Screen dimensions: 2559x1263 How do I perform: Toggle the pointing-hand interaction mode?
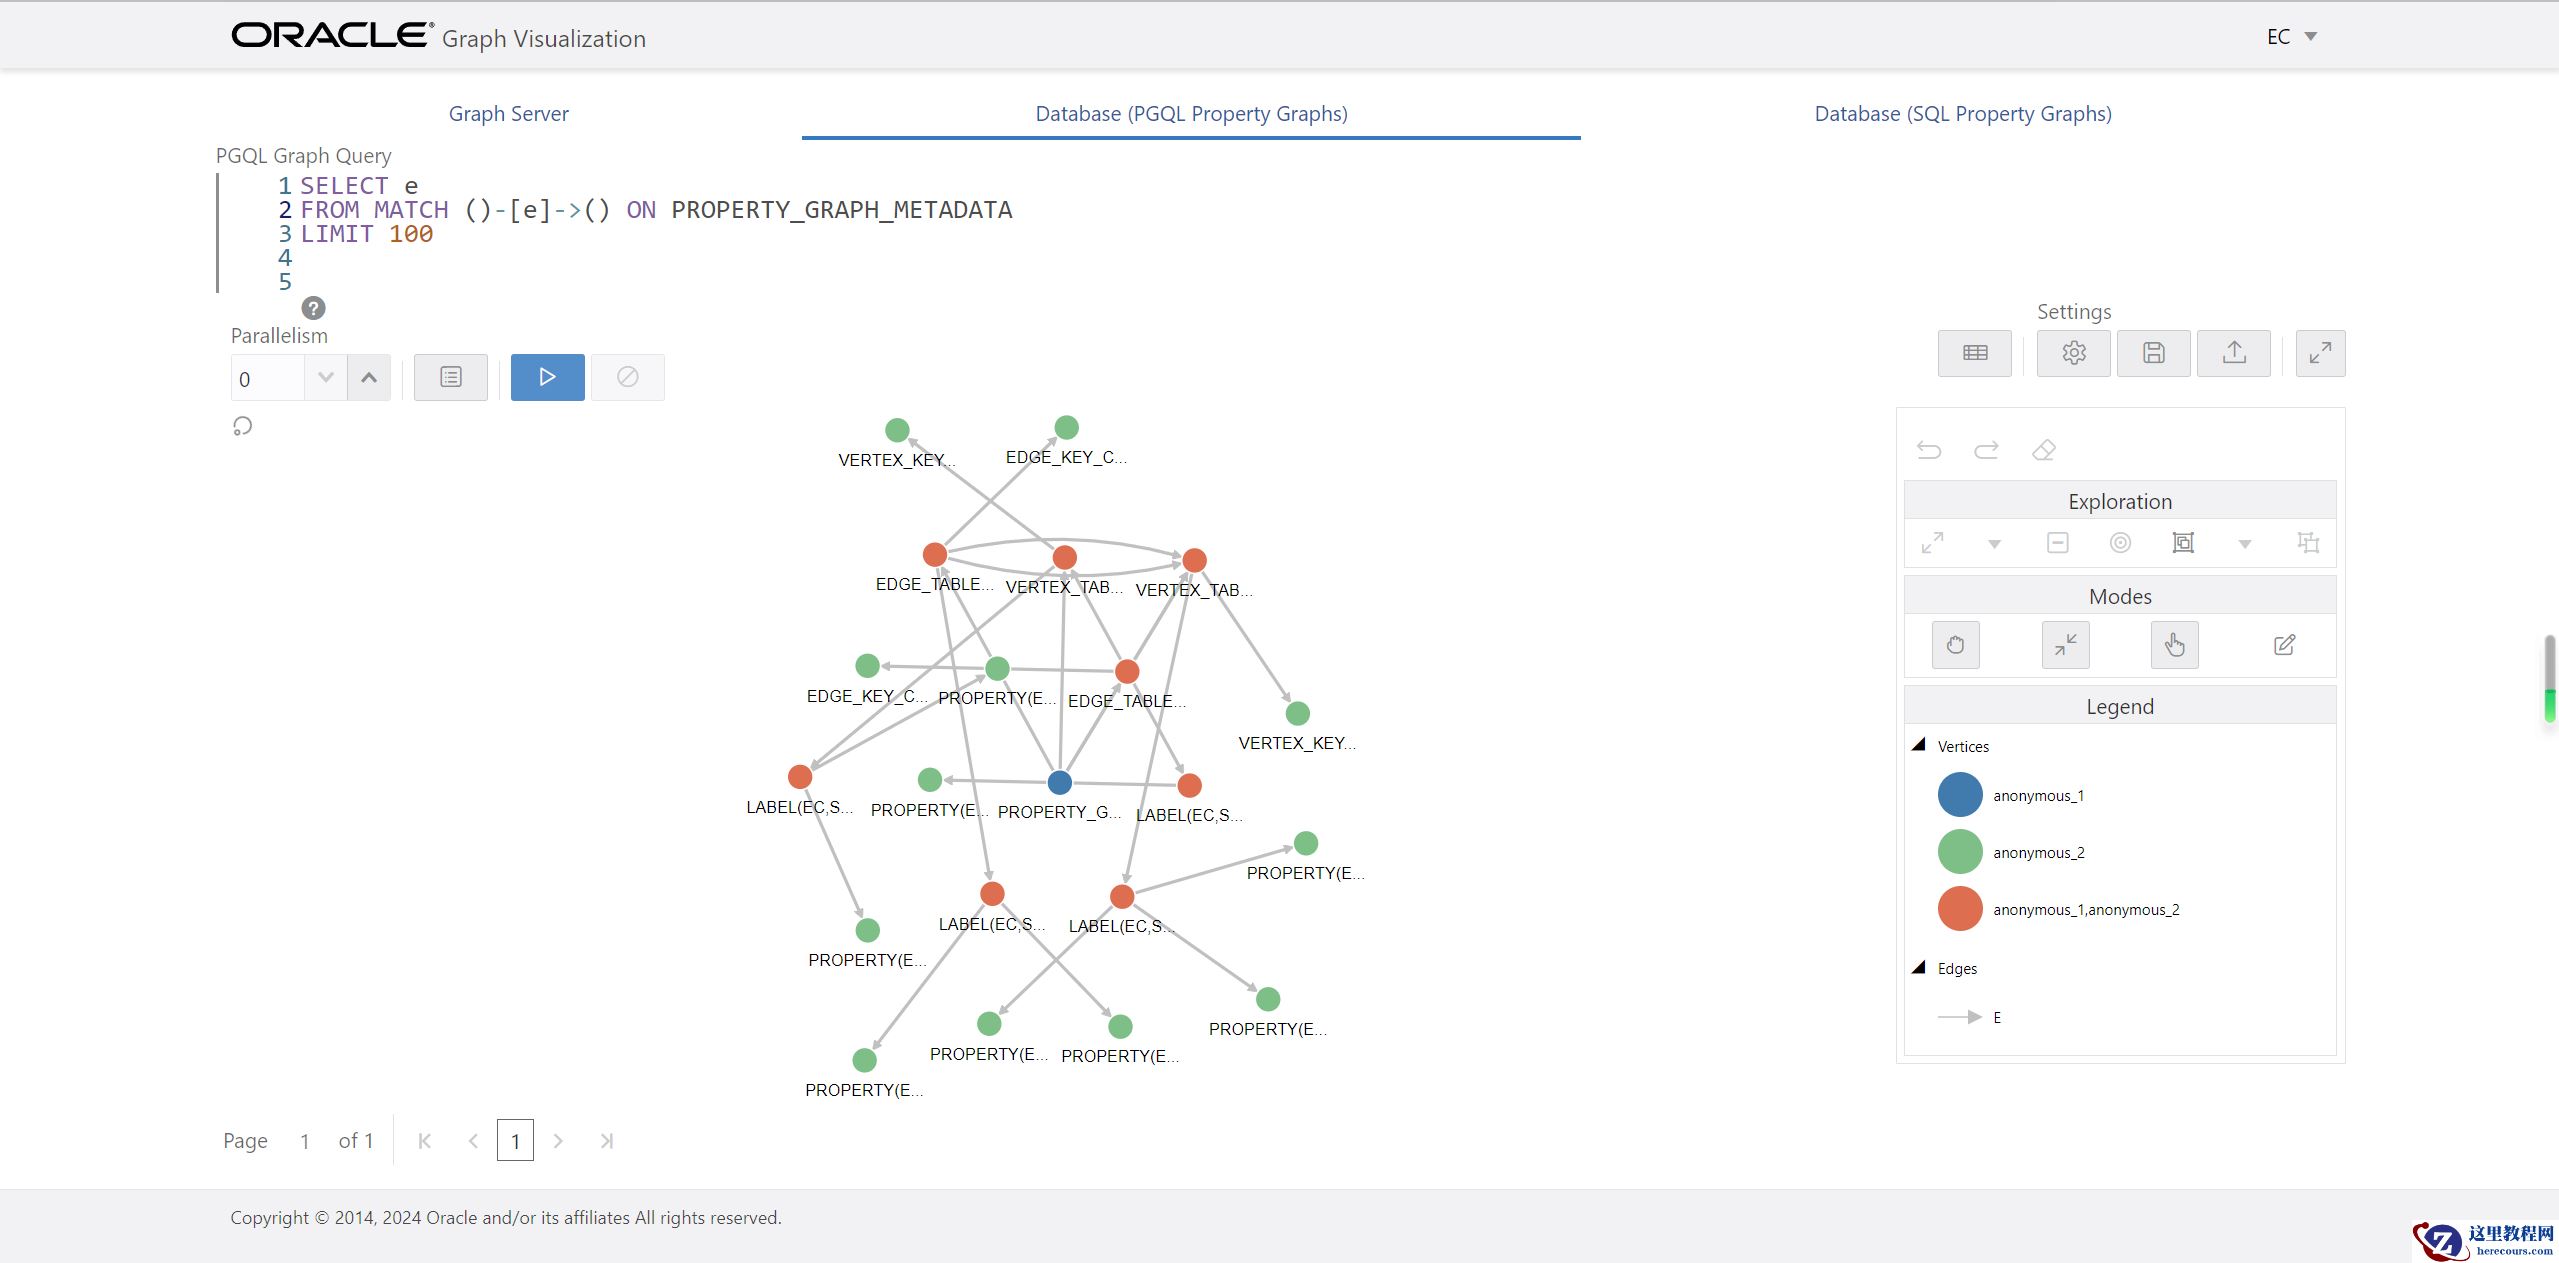[x=2174, y=645]
